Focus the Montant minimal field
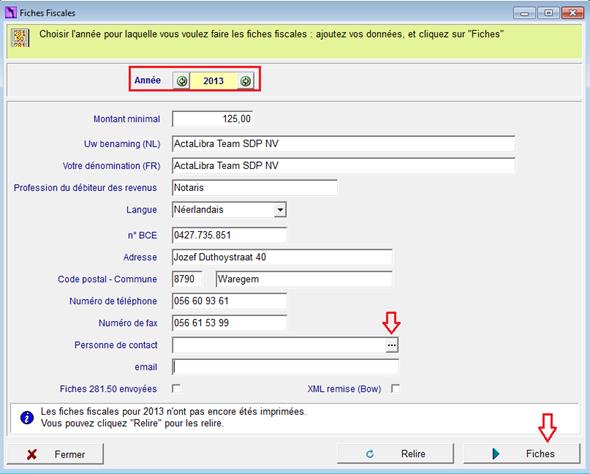The height and width of the screenshot is (474, 590). [x=212, y=119]
